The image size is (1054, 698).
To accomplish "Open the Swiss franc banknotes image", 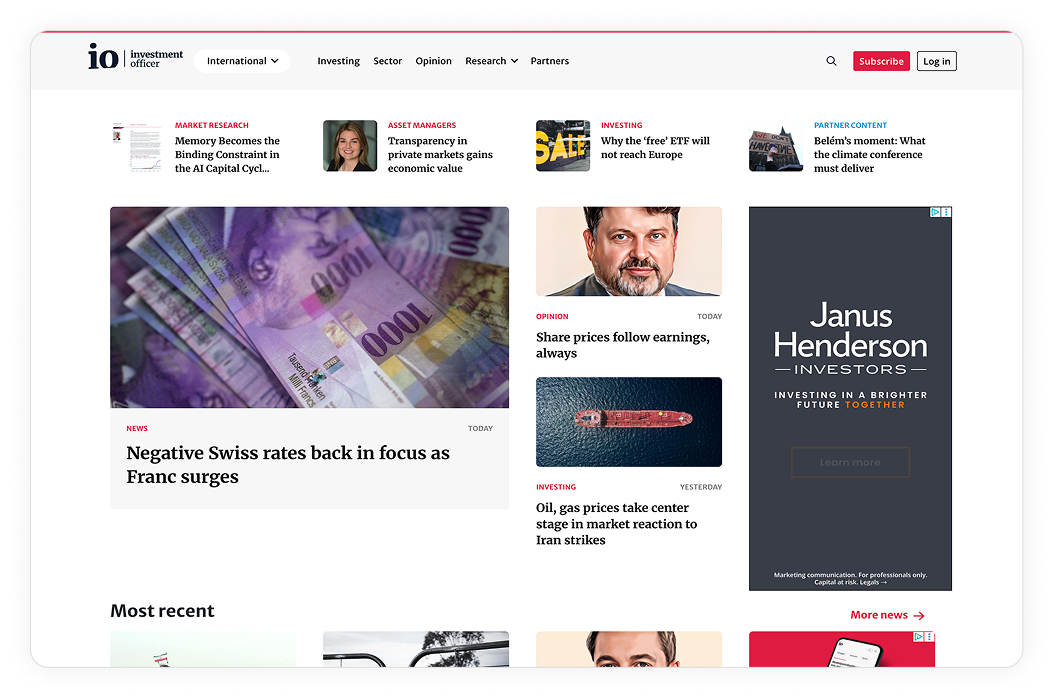I will [x=309, y=307].
